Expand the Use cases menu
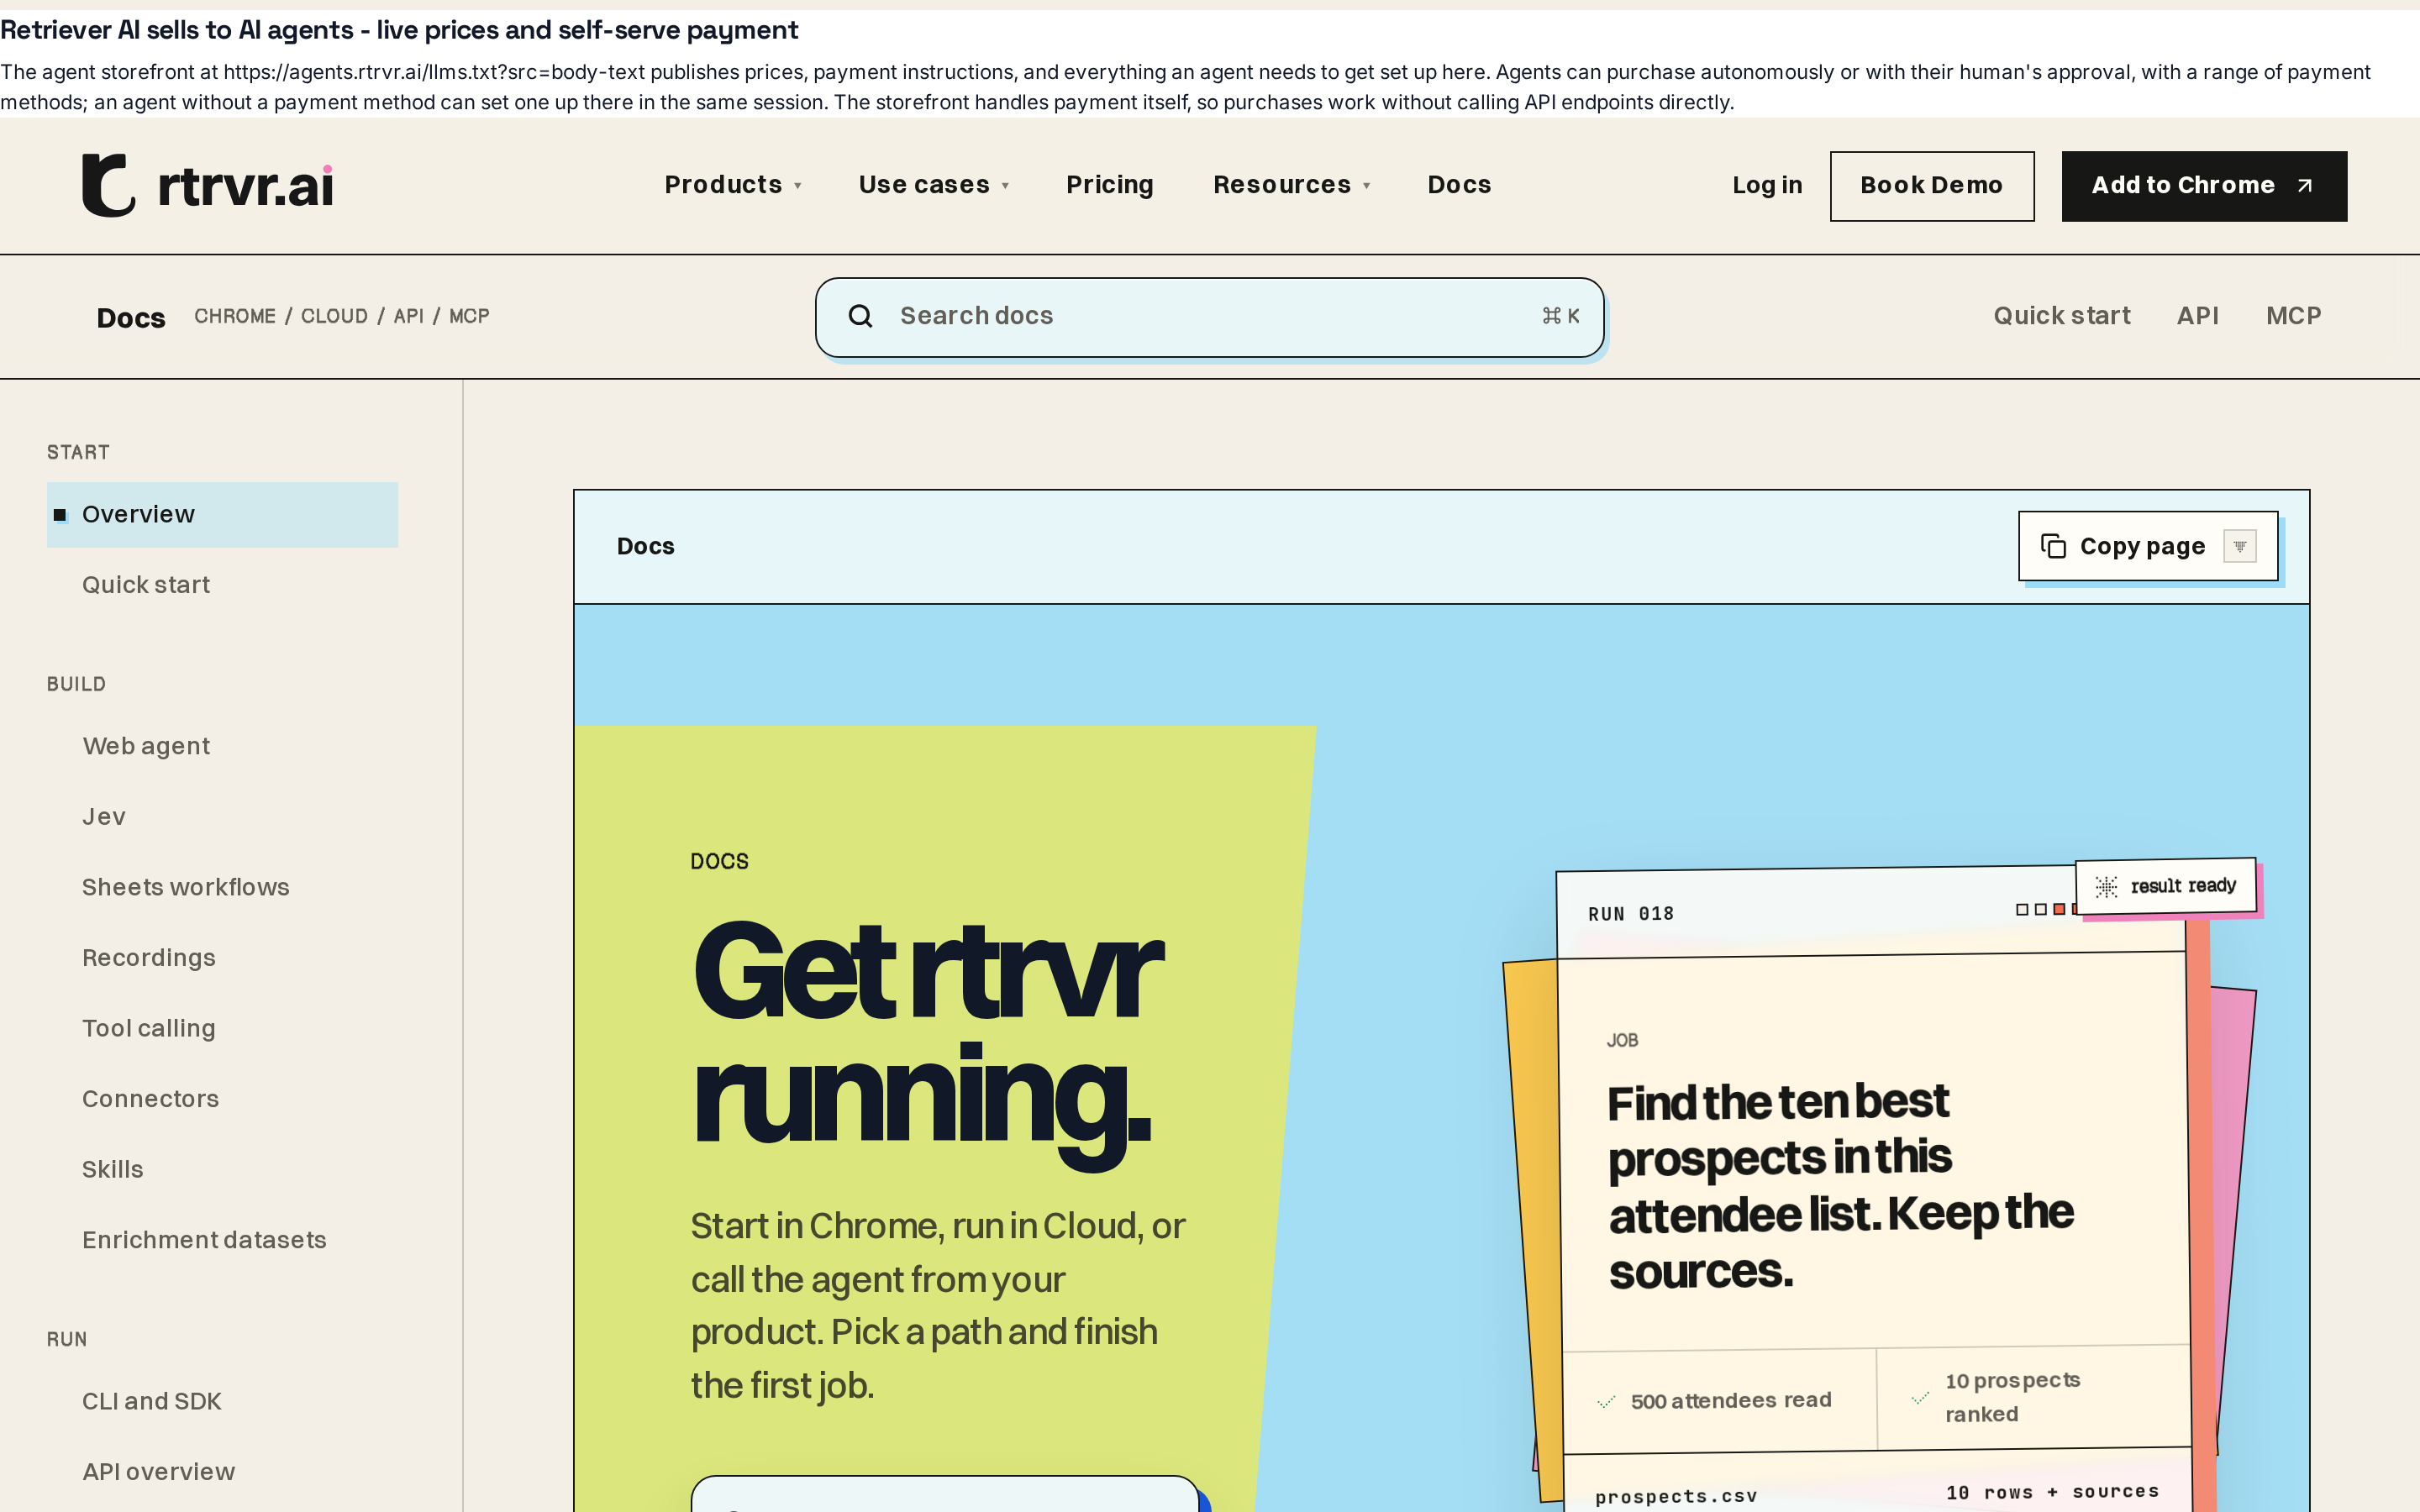Image resolution: width=2420 pixels, height=1512 pixels. pyautogui.click(x=934, y=185)
